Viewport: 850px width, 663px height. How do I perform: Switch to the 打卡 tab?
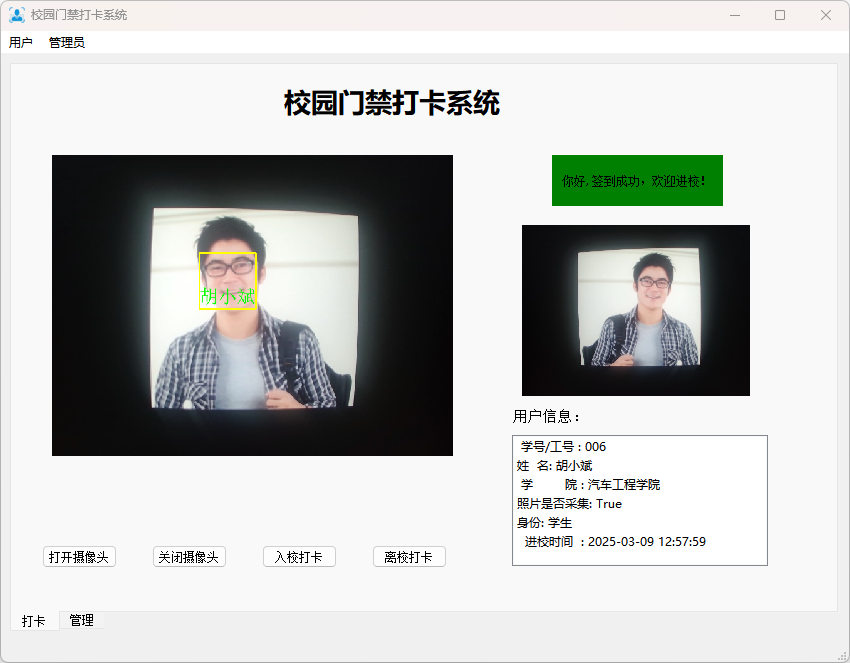pyautogui.click(x=34, y=621)
